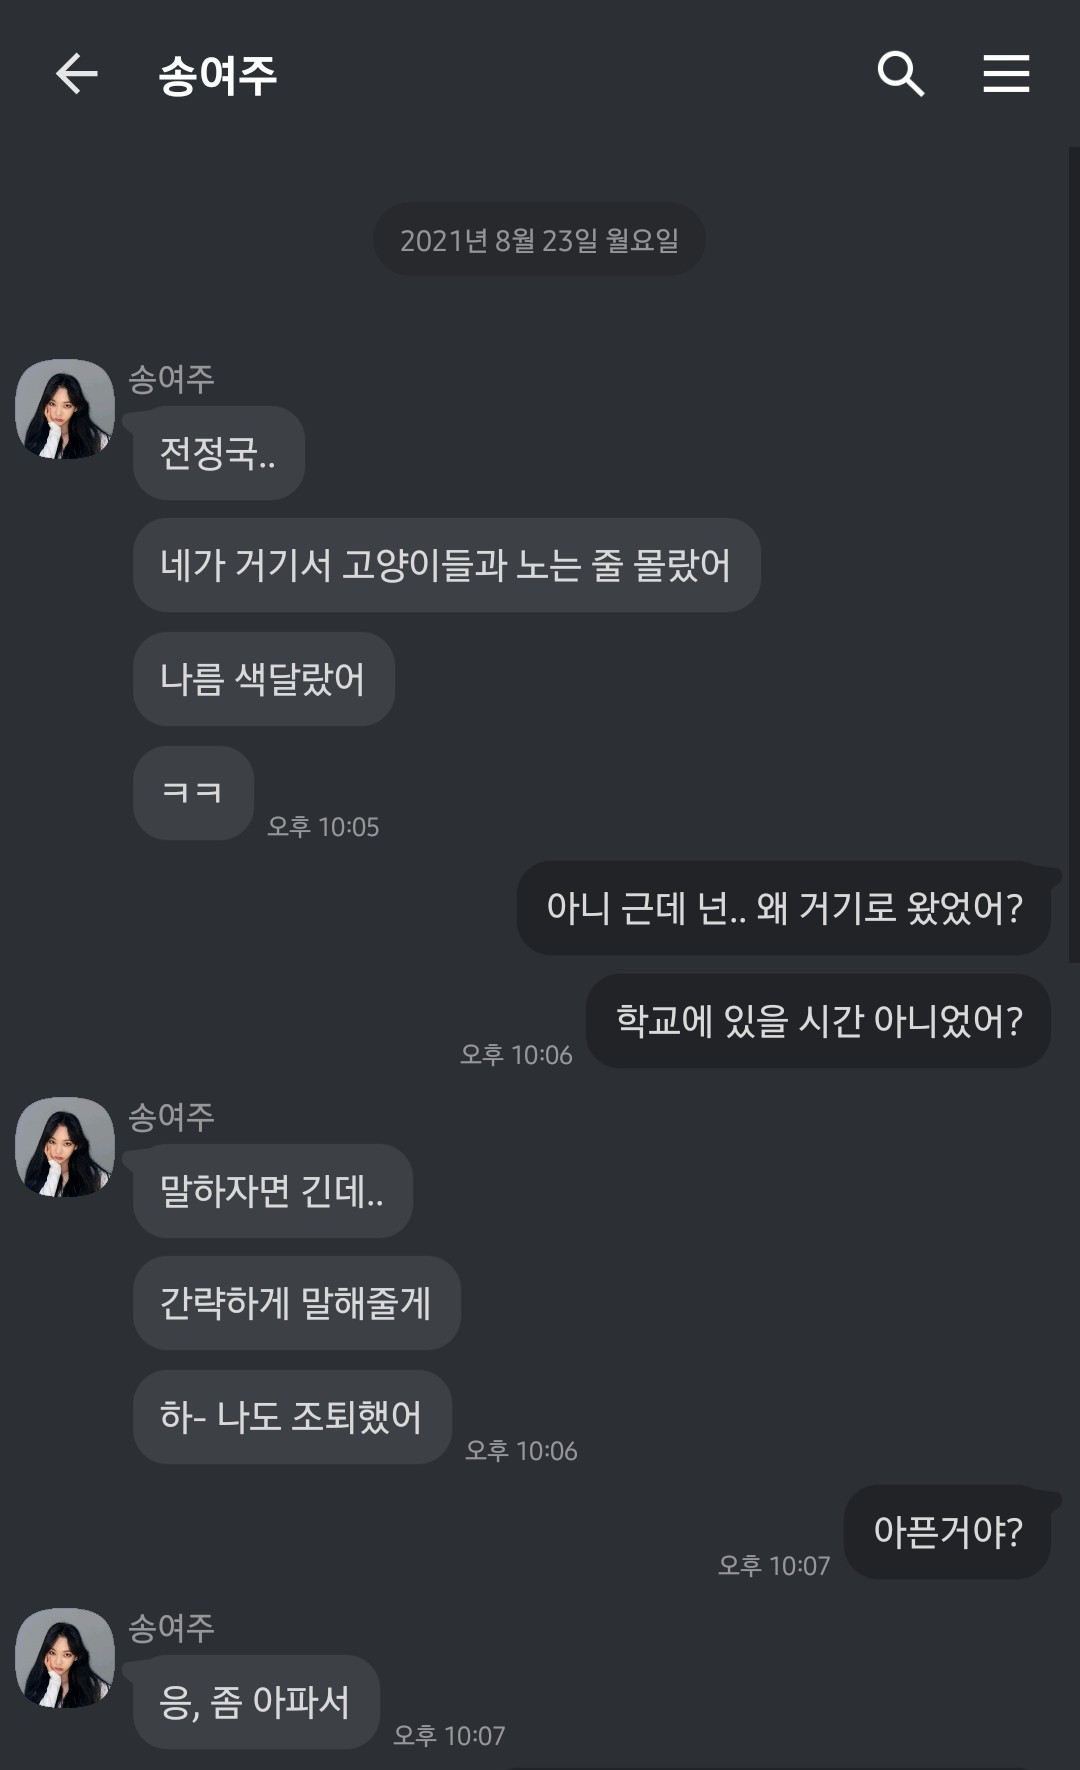Tap the '응, 좀 아파서' message bubble
This screenshot has height=1770, width=1080.
point(255,1702)
